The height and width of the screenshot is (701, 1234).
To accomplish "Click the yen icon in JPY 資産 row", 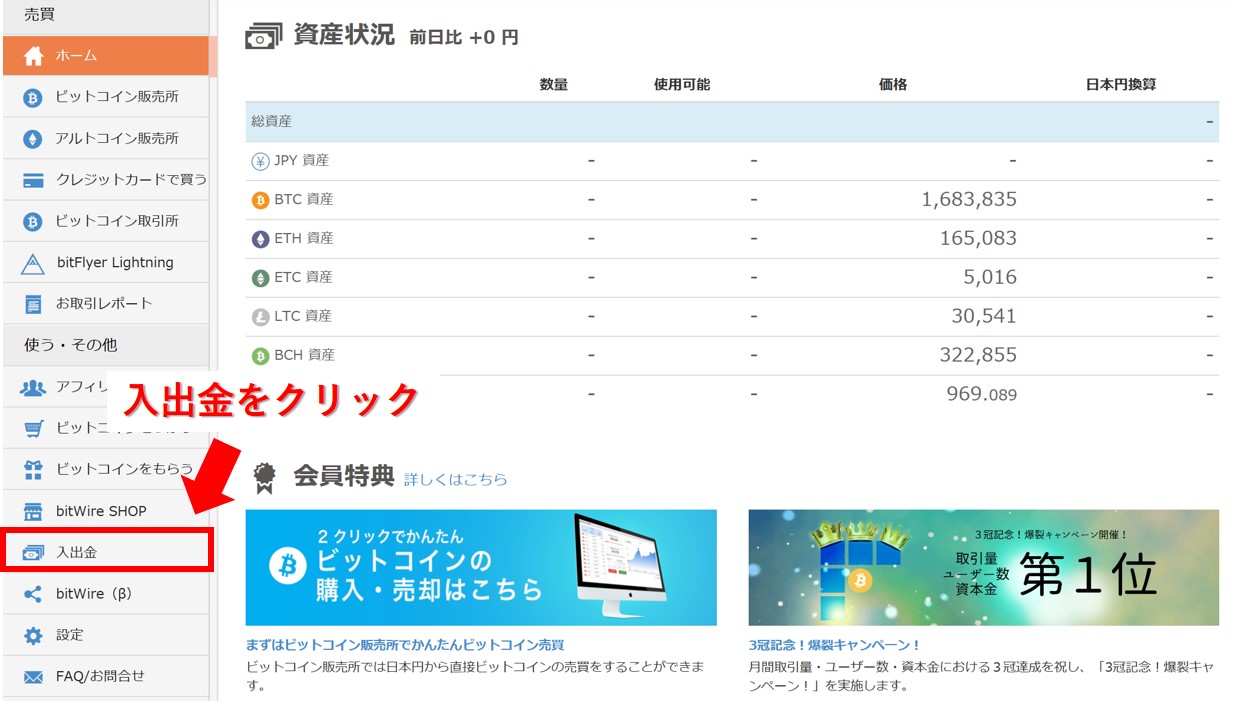I will (x=260, y=161).
